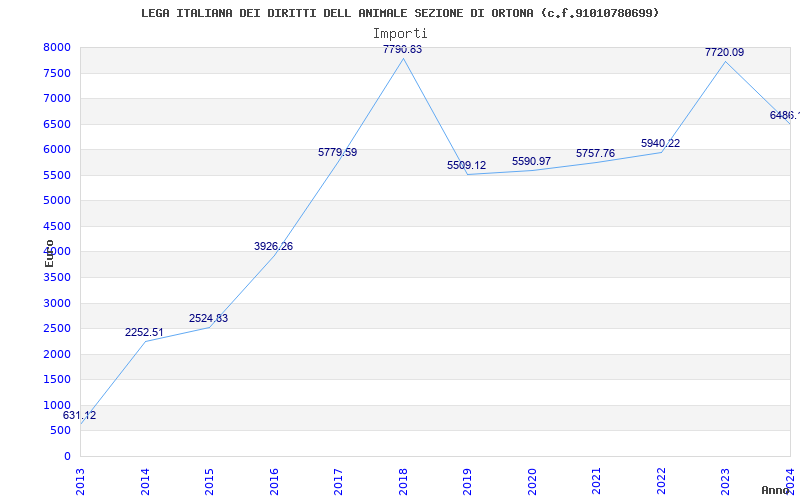Image resolution: width=800 pixels, height=500 pixels.
Task: Click the chart subtitle Importi
Action: 400,34
